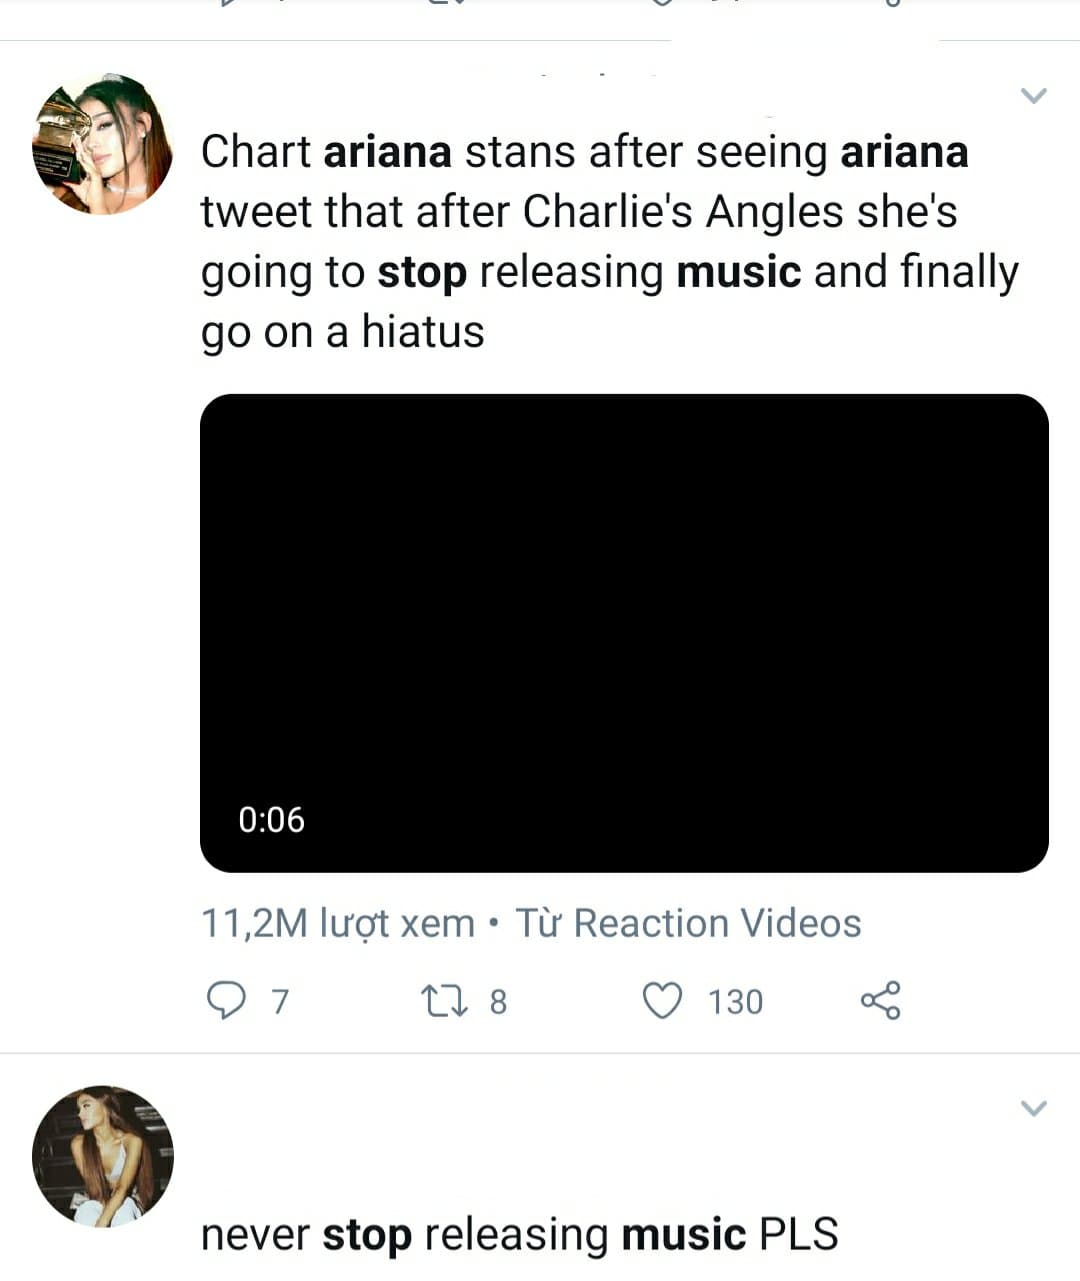Tap the reply count 7

(280, 1001)
